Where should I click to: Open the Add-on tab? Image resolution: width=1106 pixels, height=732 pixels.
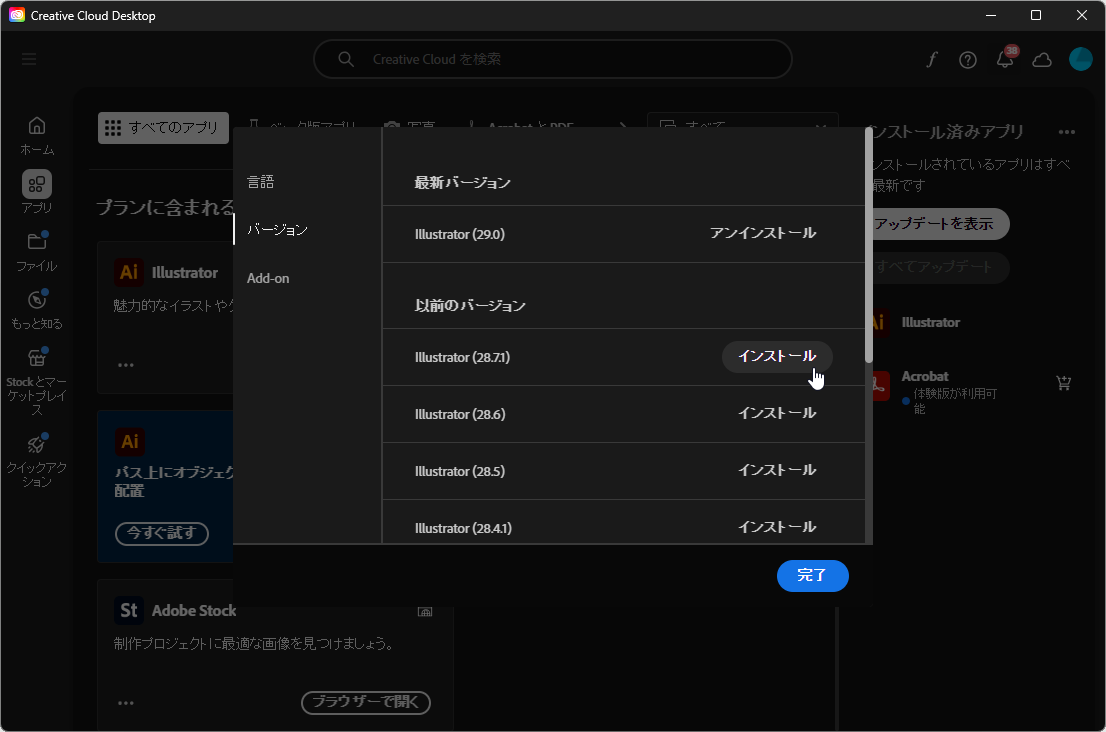coord(268,278)
